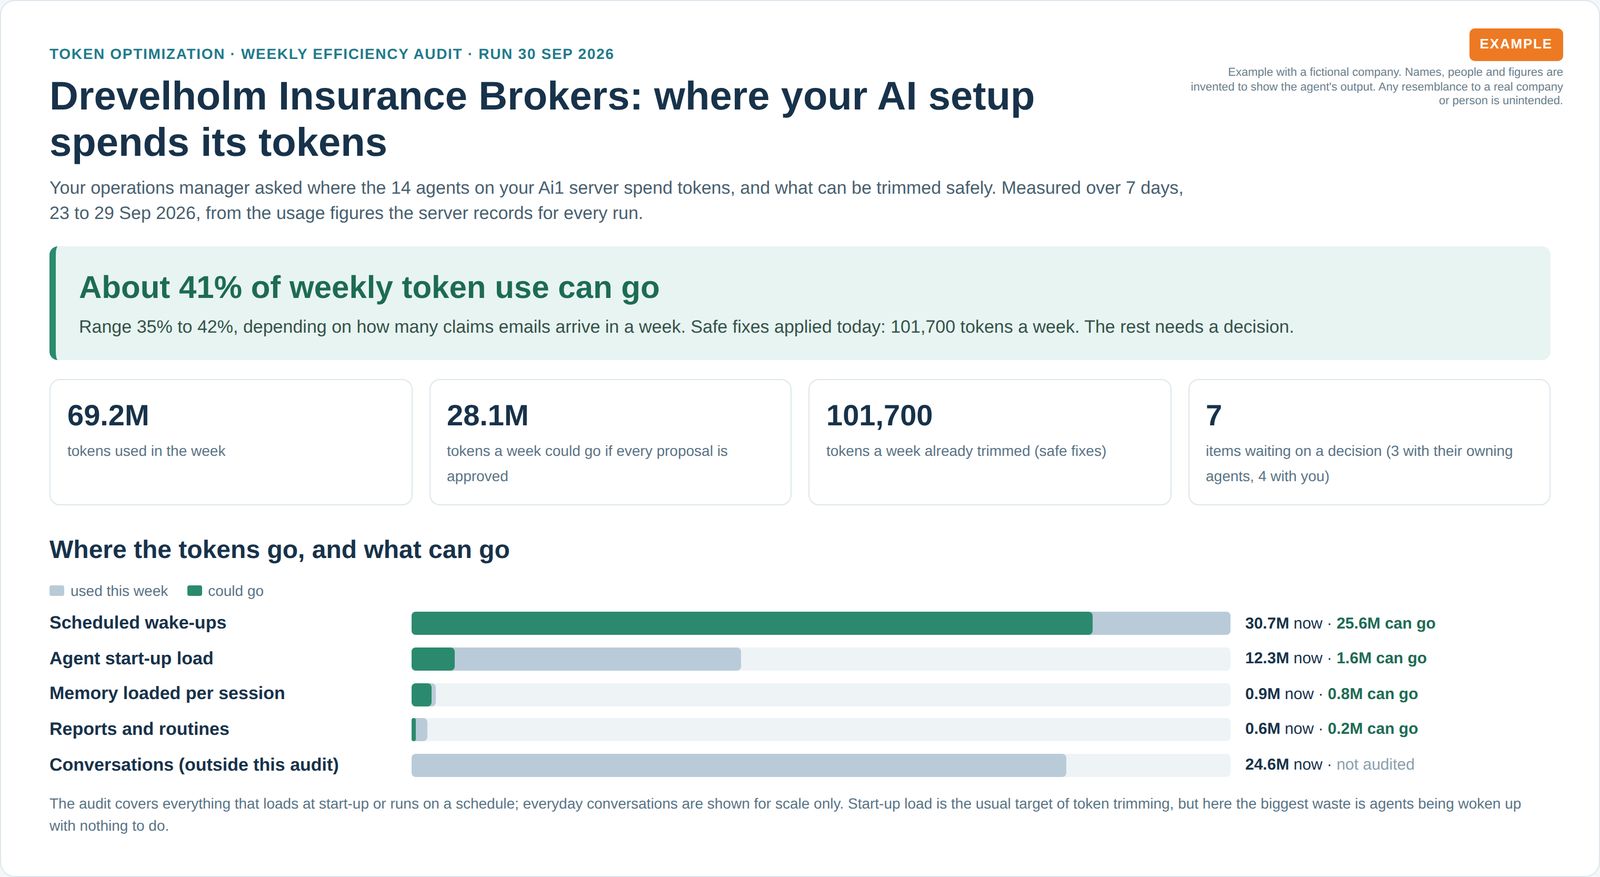Click the 'not audited' note
Screen dimensions: 1600x877
(x=1375, y=764)
